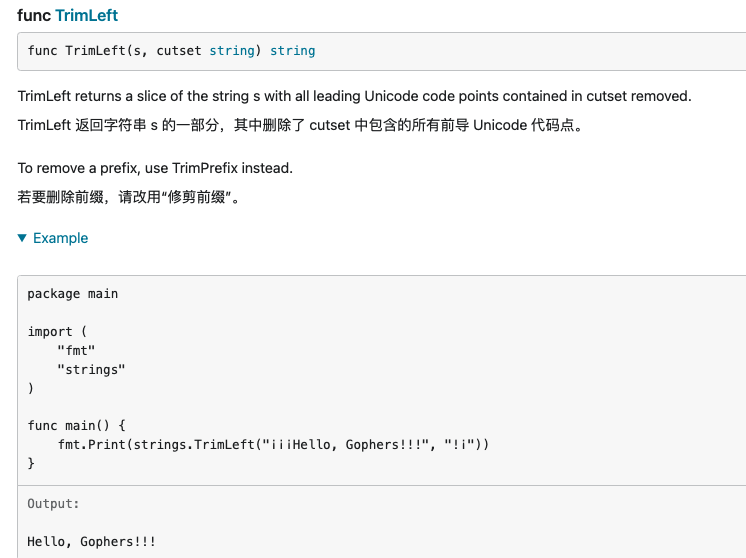Click the cutset parameter's string type link
This screenshot has width=746, height=558.
pos(232,50)
